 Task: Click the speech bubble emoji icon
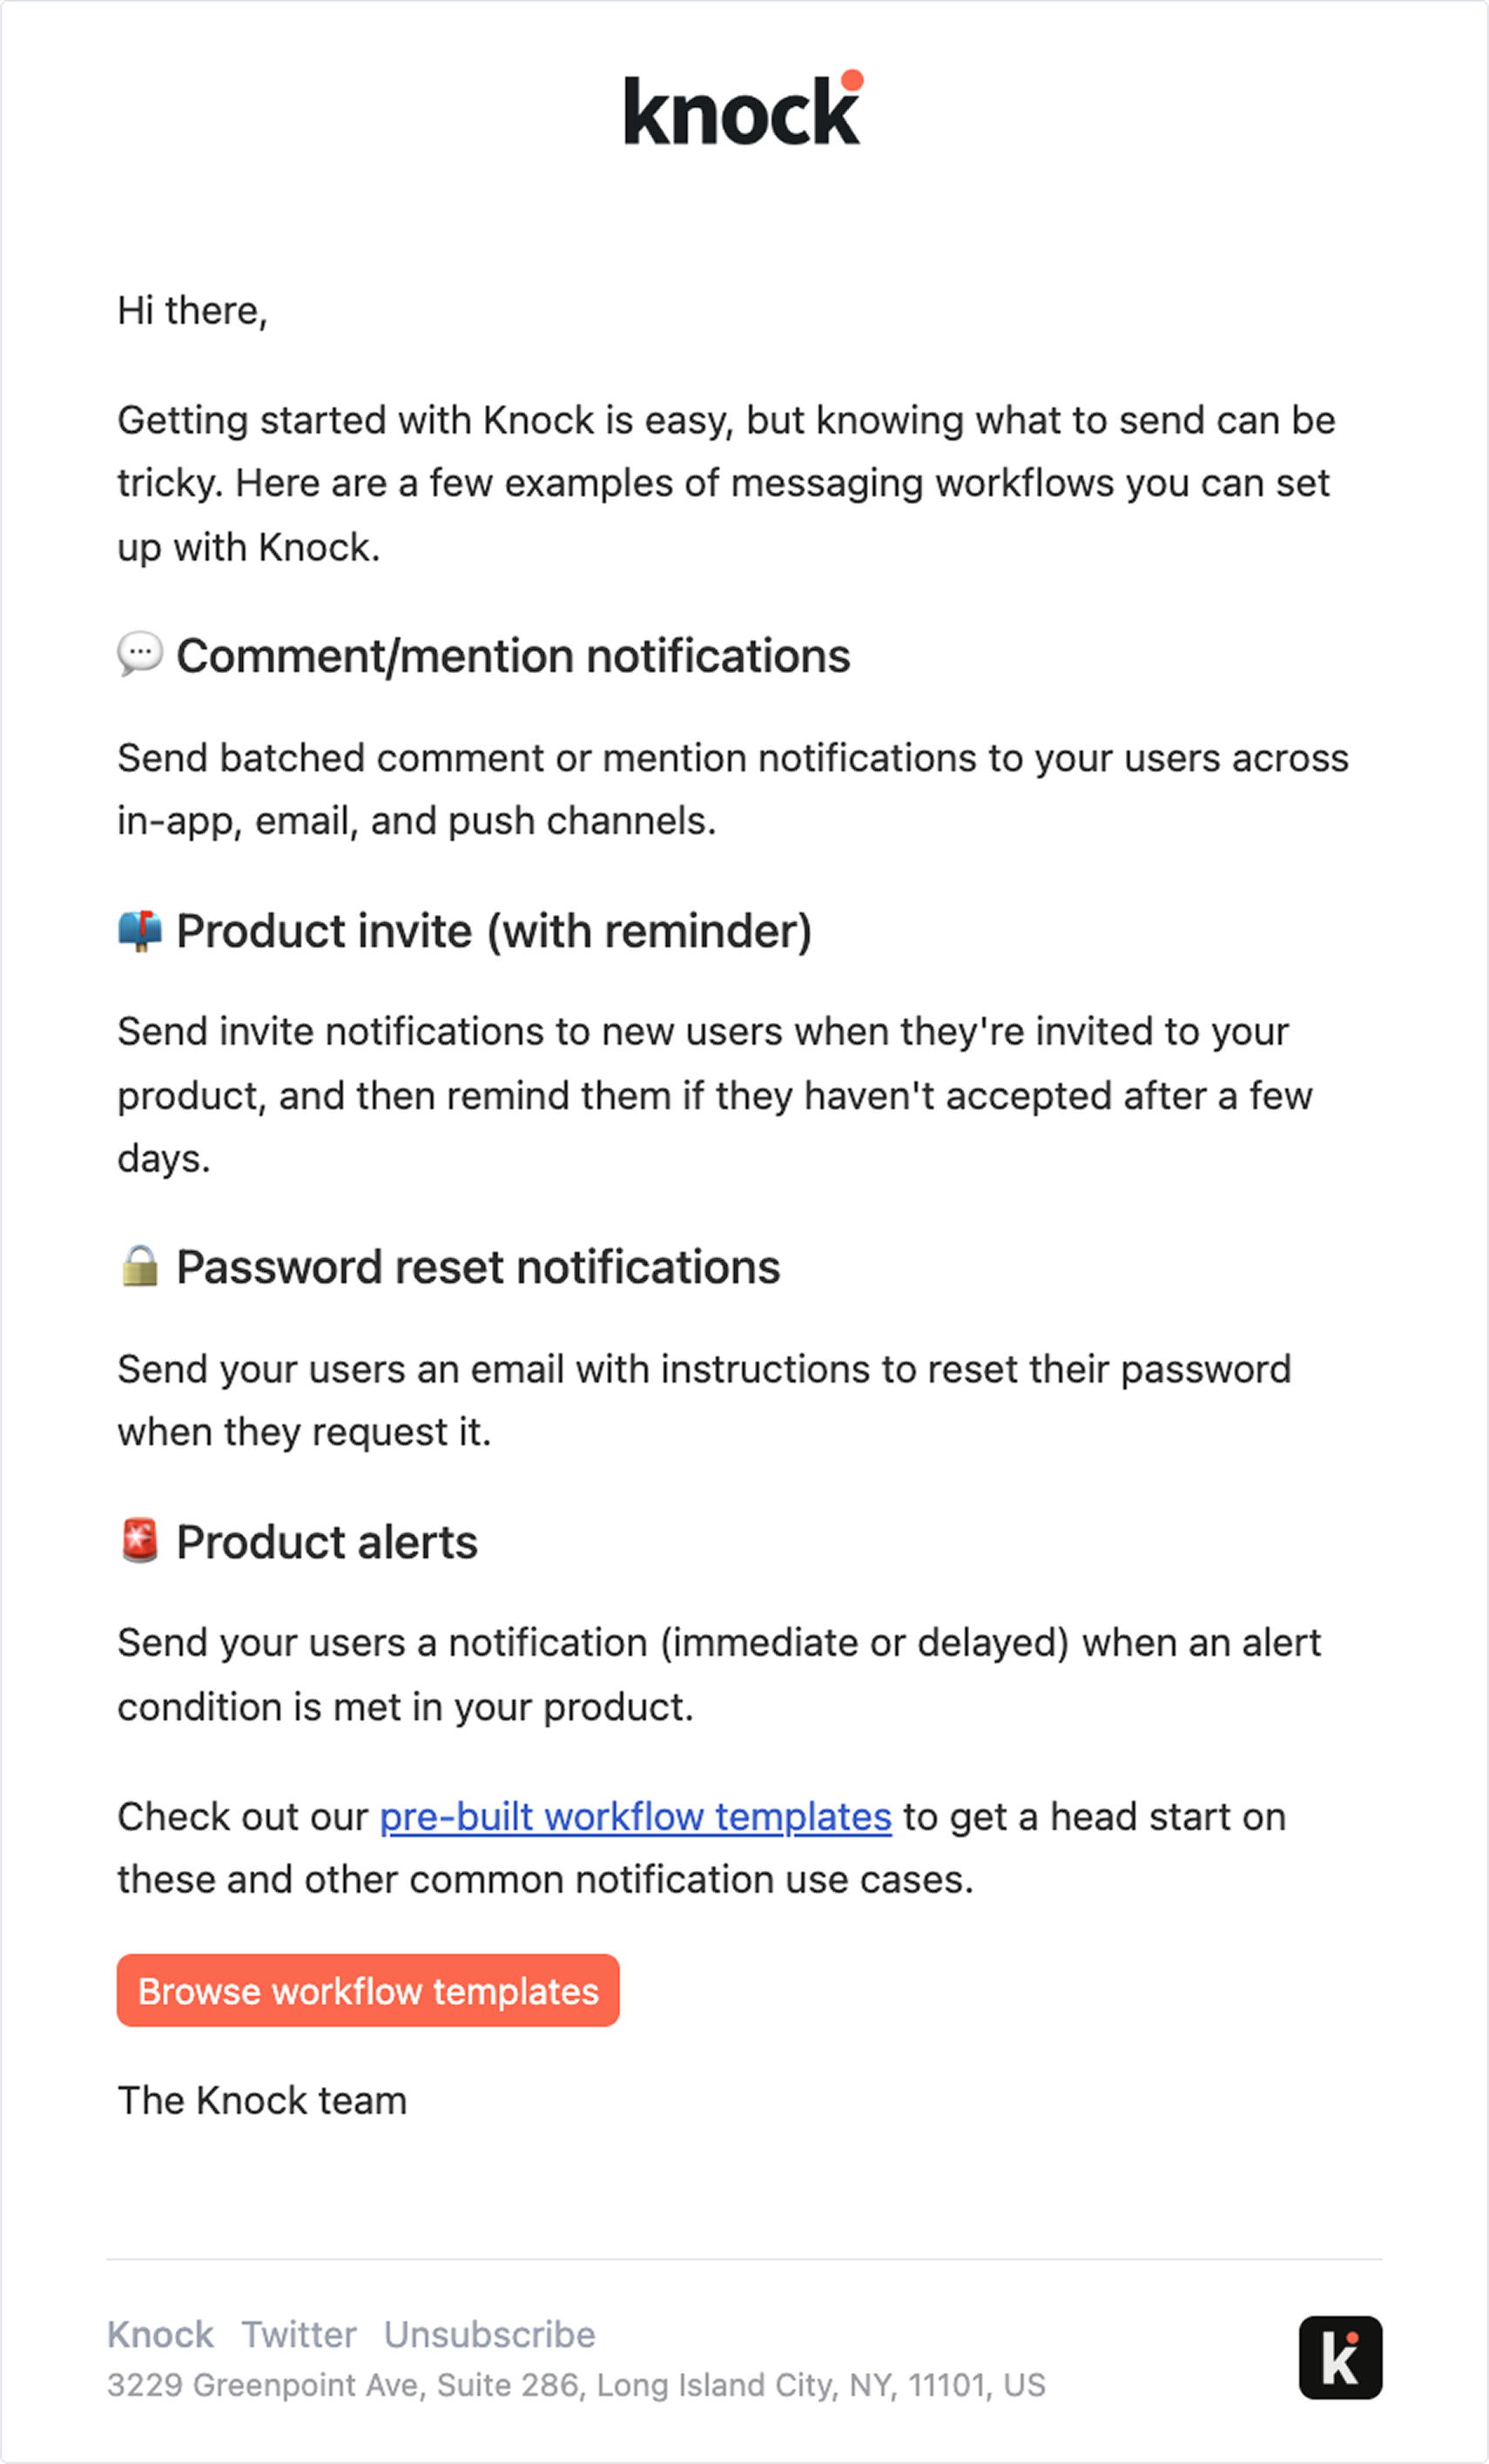click(x=139, y=654)
